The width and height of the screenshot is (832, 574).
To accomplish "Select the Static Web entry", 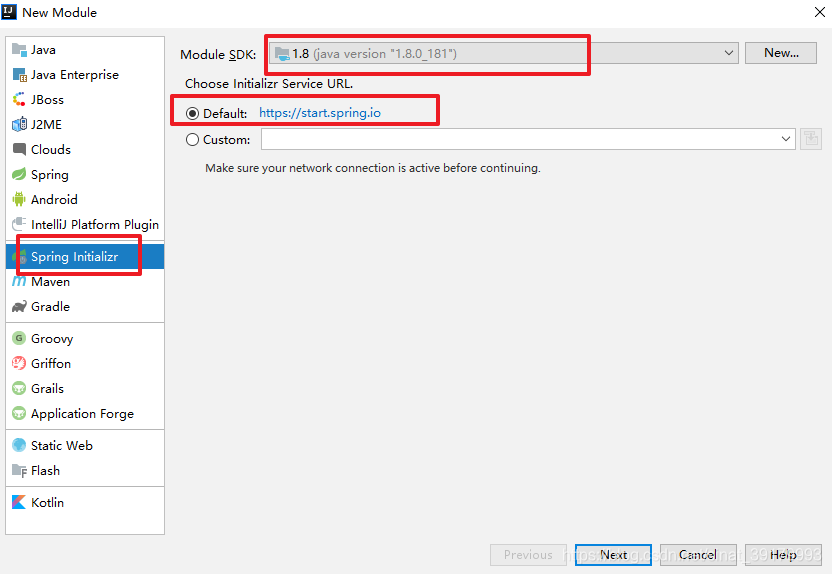I will [85, 445].
